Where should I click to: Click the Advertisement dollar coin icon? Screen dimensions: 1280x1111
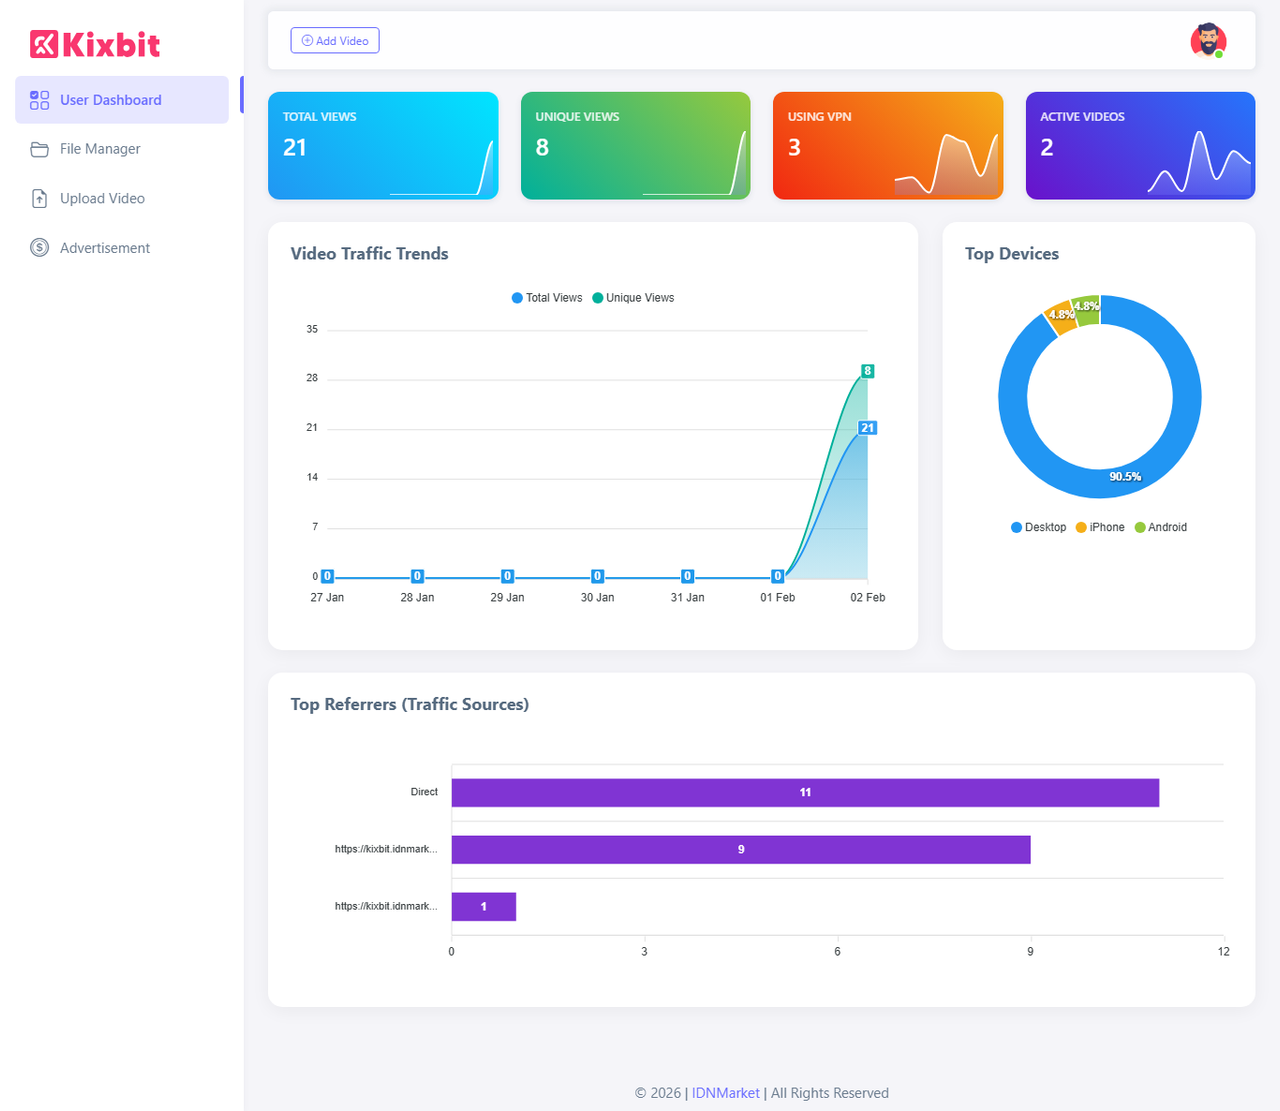(x=39, y=248)
